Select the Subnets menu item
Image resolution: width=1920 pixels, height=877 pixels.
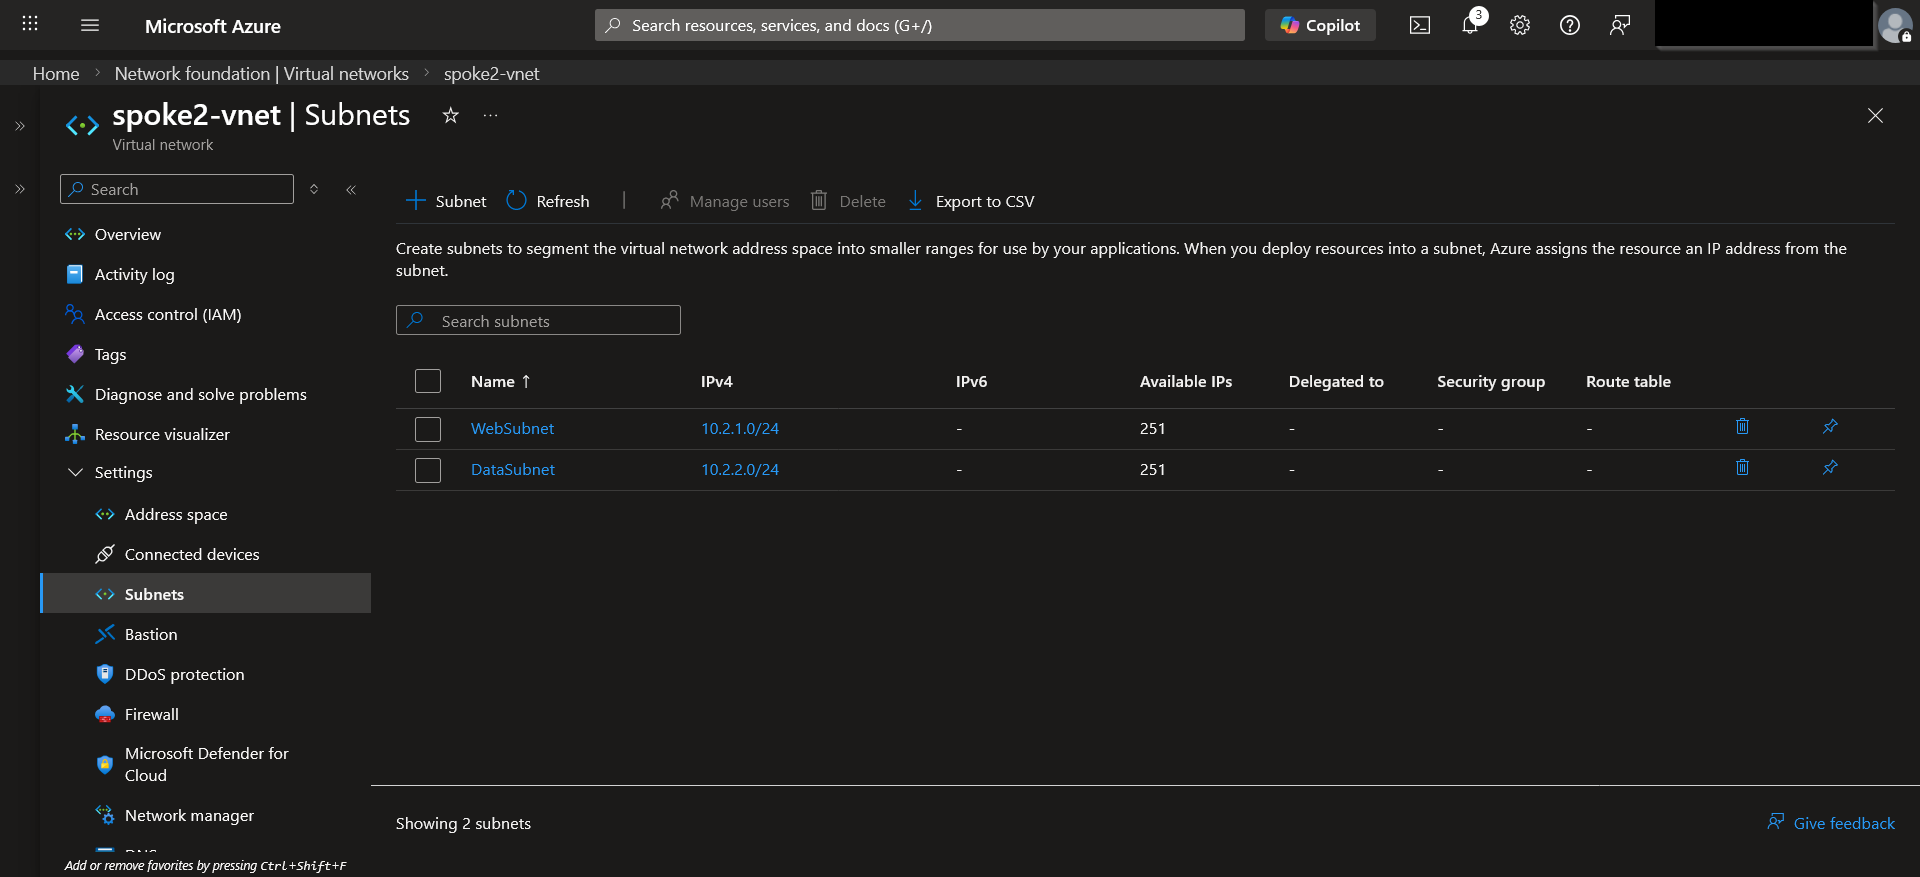(206, 594)
